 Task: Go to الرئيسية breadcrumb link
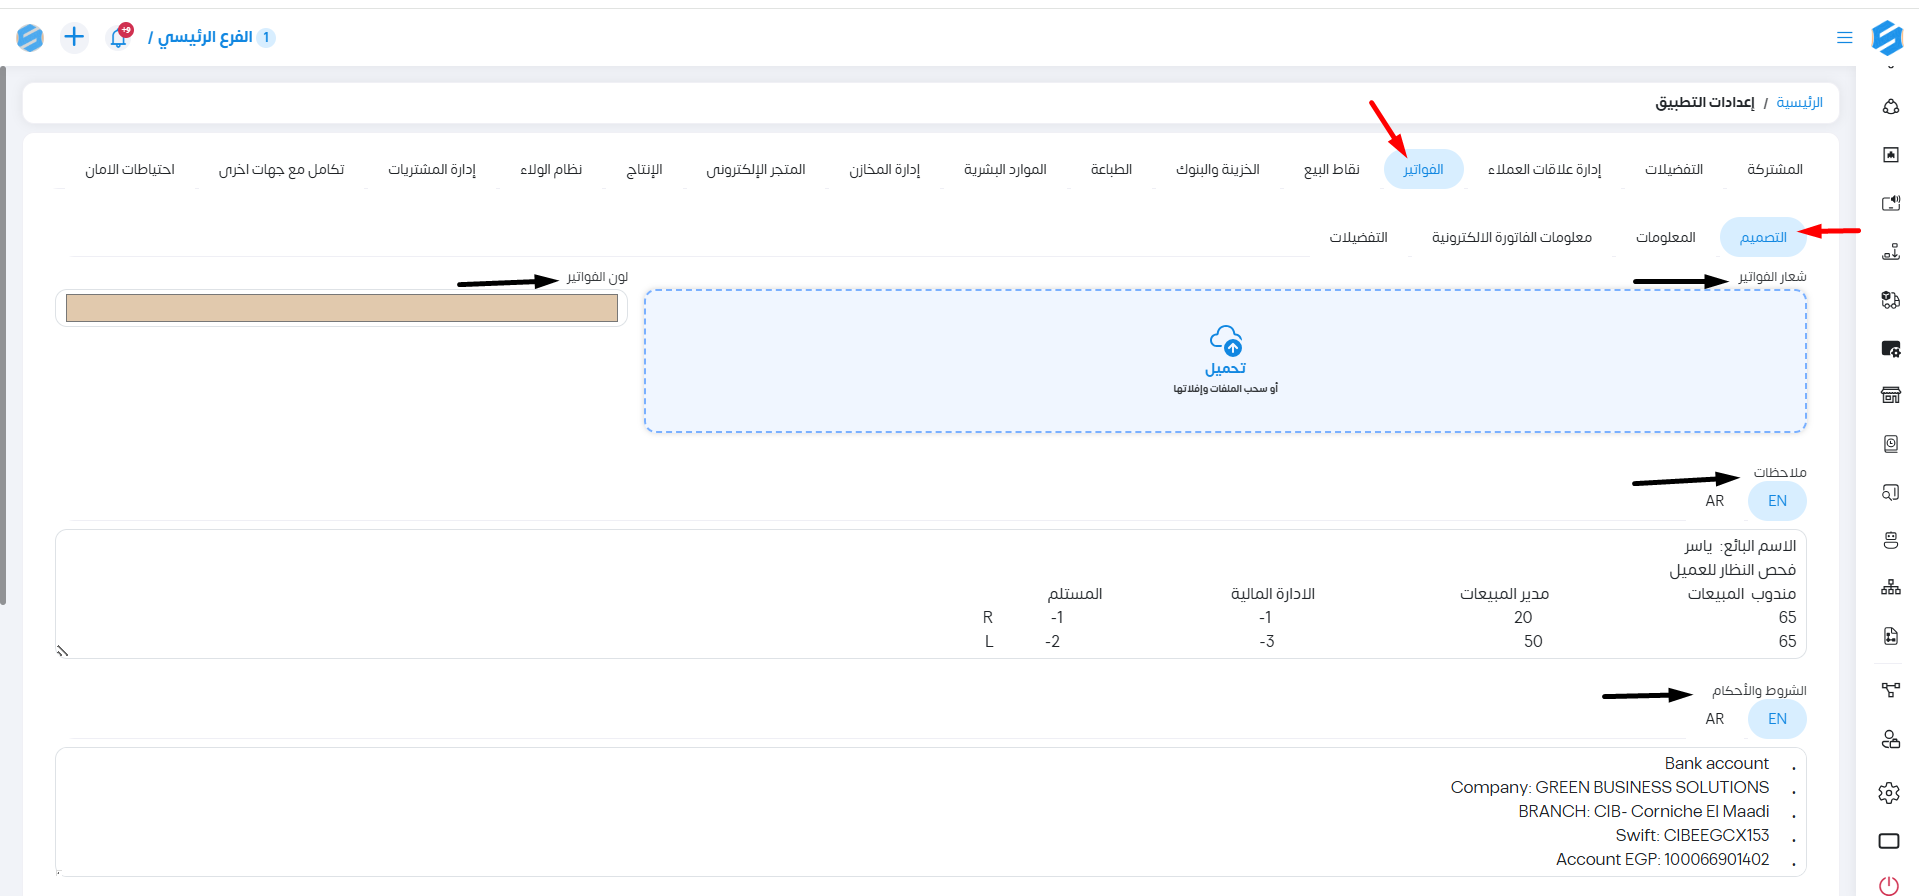coord(1799,103)
